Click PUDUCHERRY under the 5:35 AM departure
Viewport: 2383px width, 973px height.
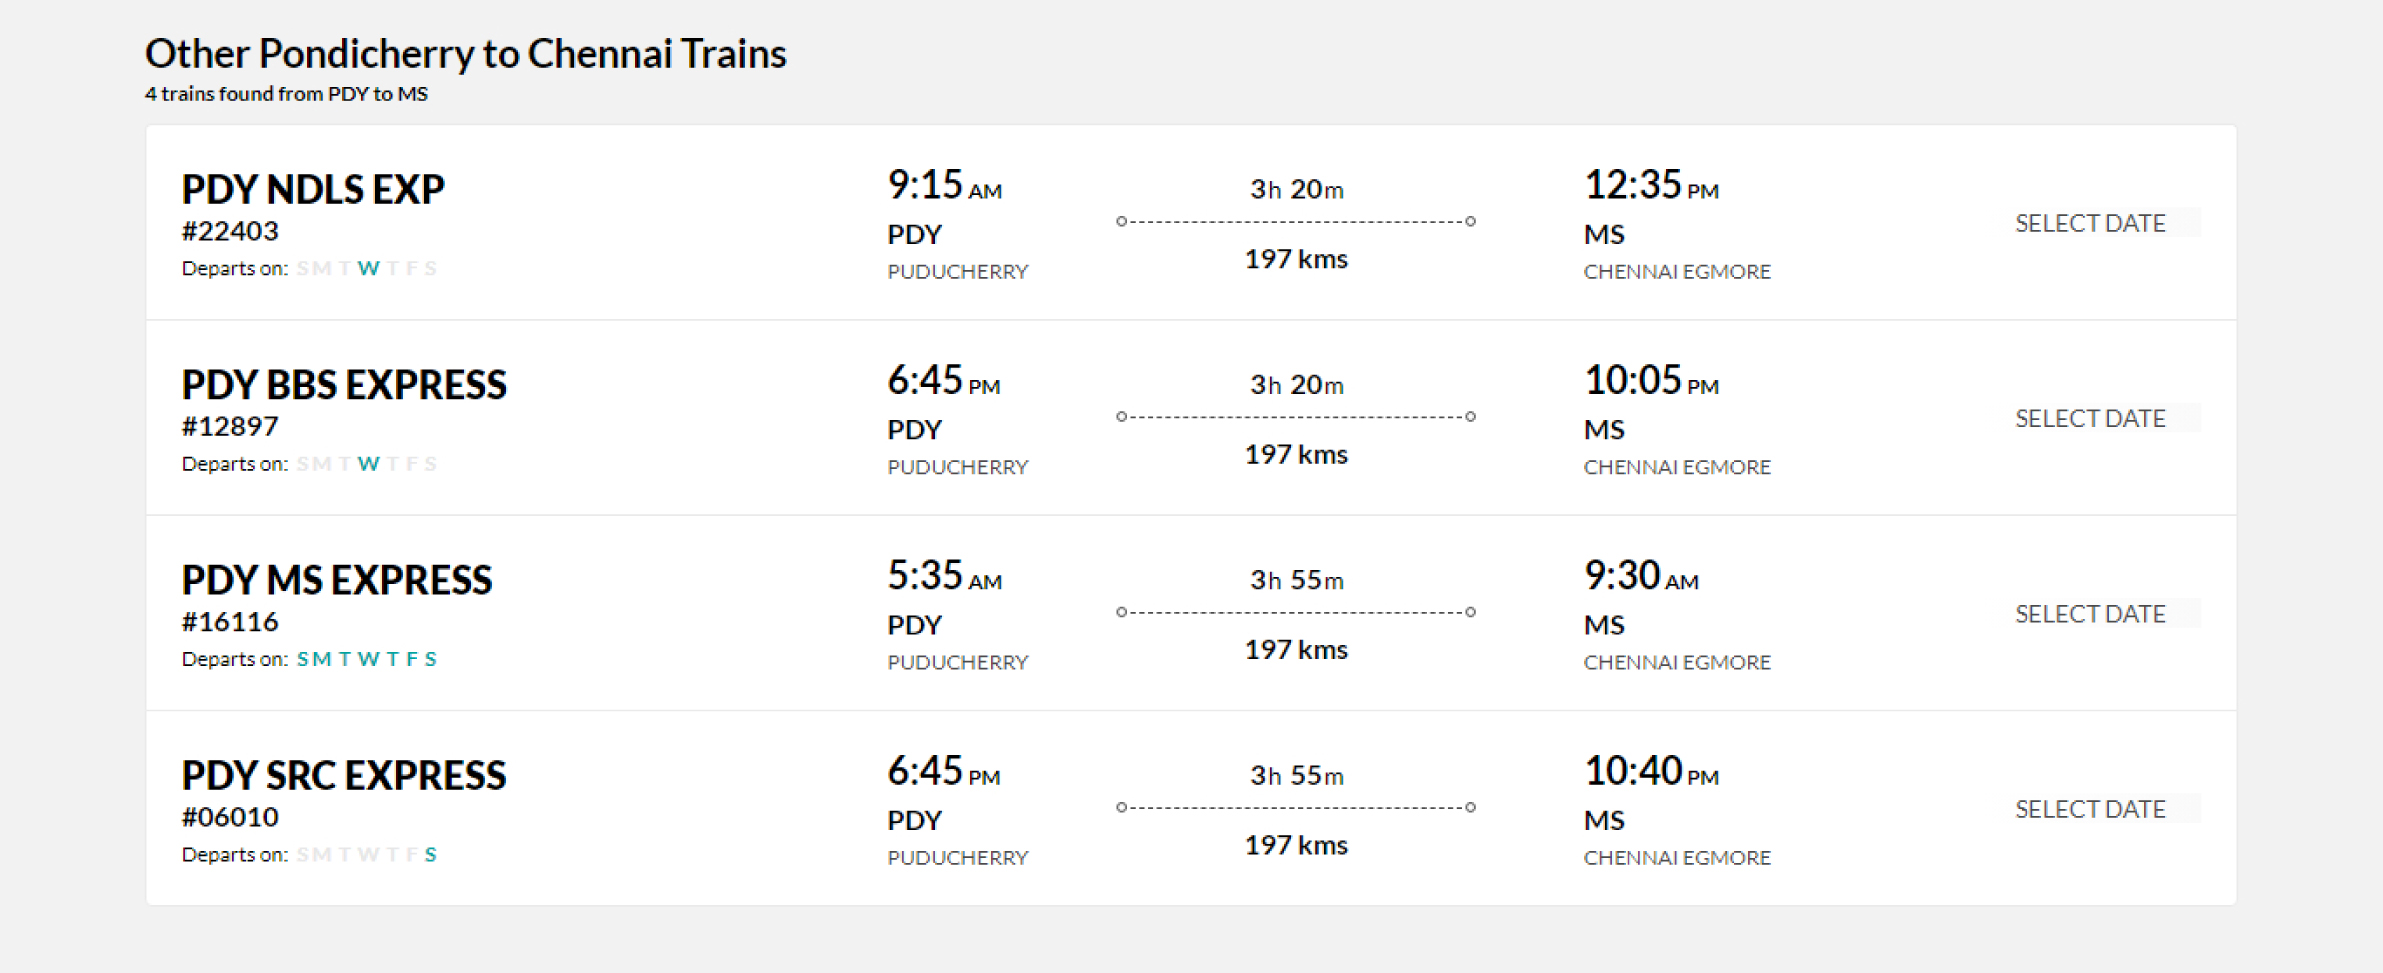pos(957,663)
